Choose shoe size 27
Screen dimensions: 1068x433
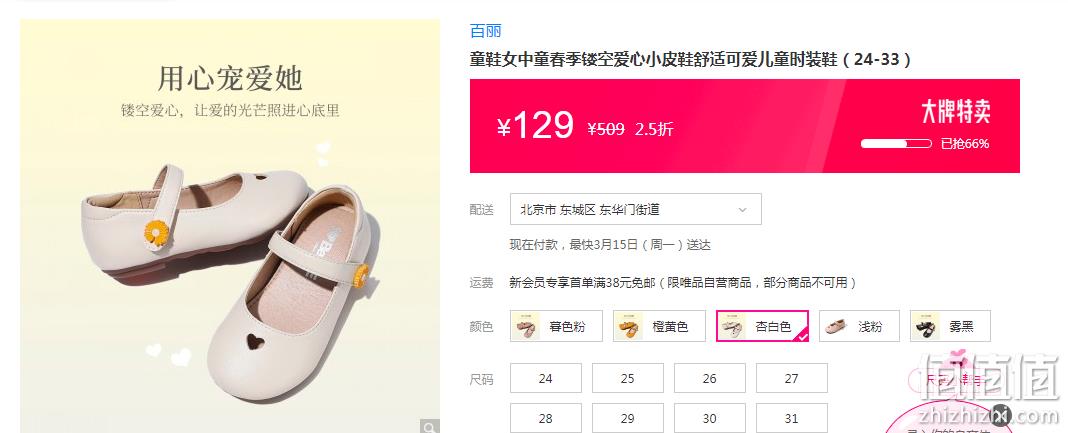(x=791, y=379)
